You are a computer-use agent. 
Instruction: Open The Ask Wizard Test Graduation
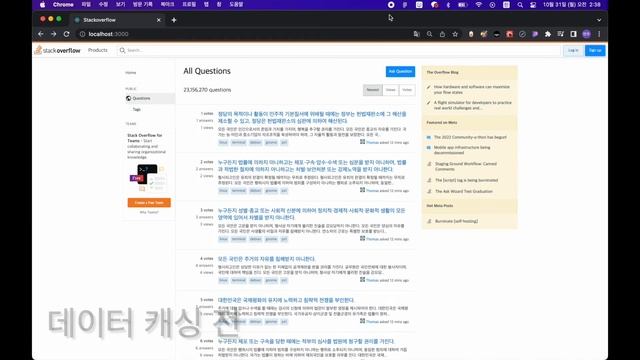(x=464, y=191)
